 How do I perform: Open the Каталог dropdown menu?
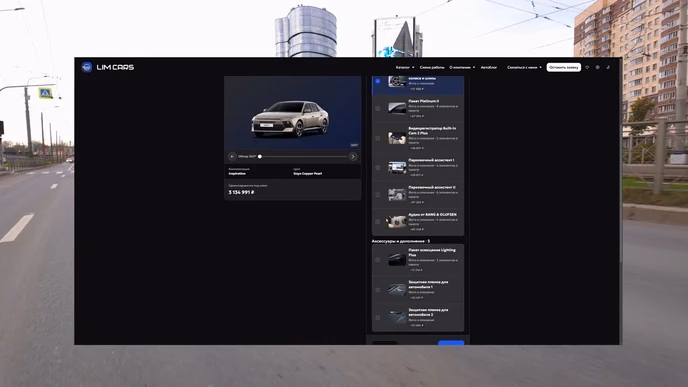tap(405, 67)
